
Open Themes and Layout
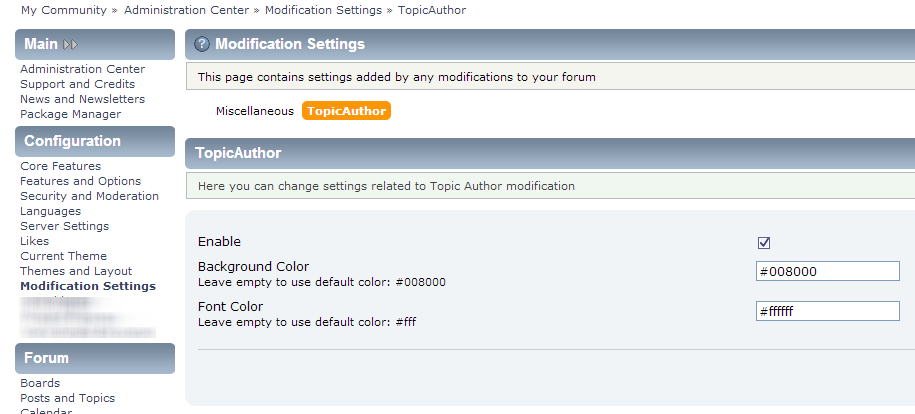76,271
